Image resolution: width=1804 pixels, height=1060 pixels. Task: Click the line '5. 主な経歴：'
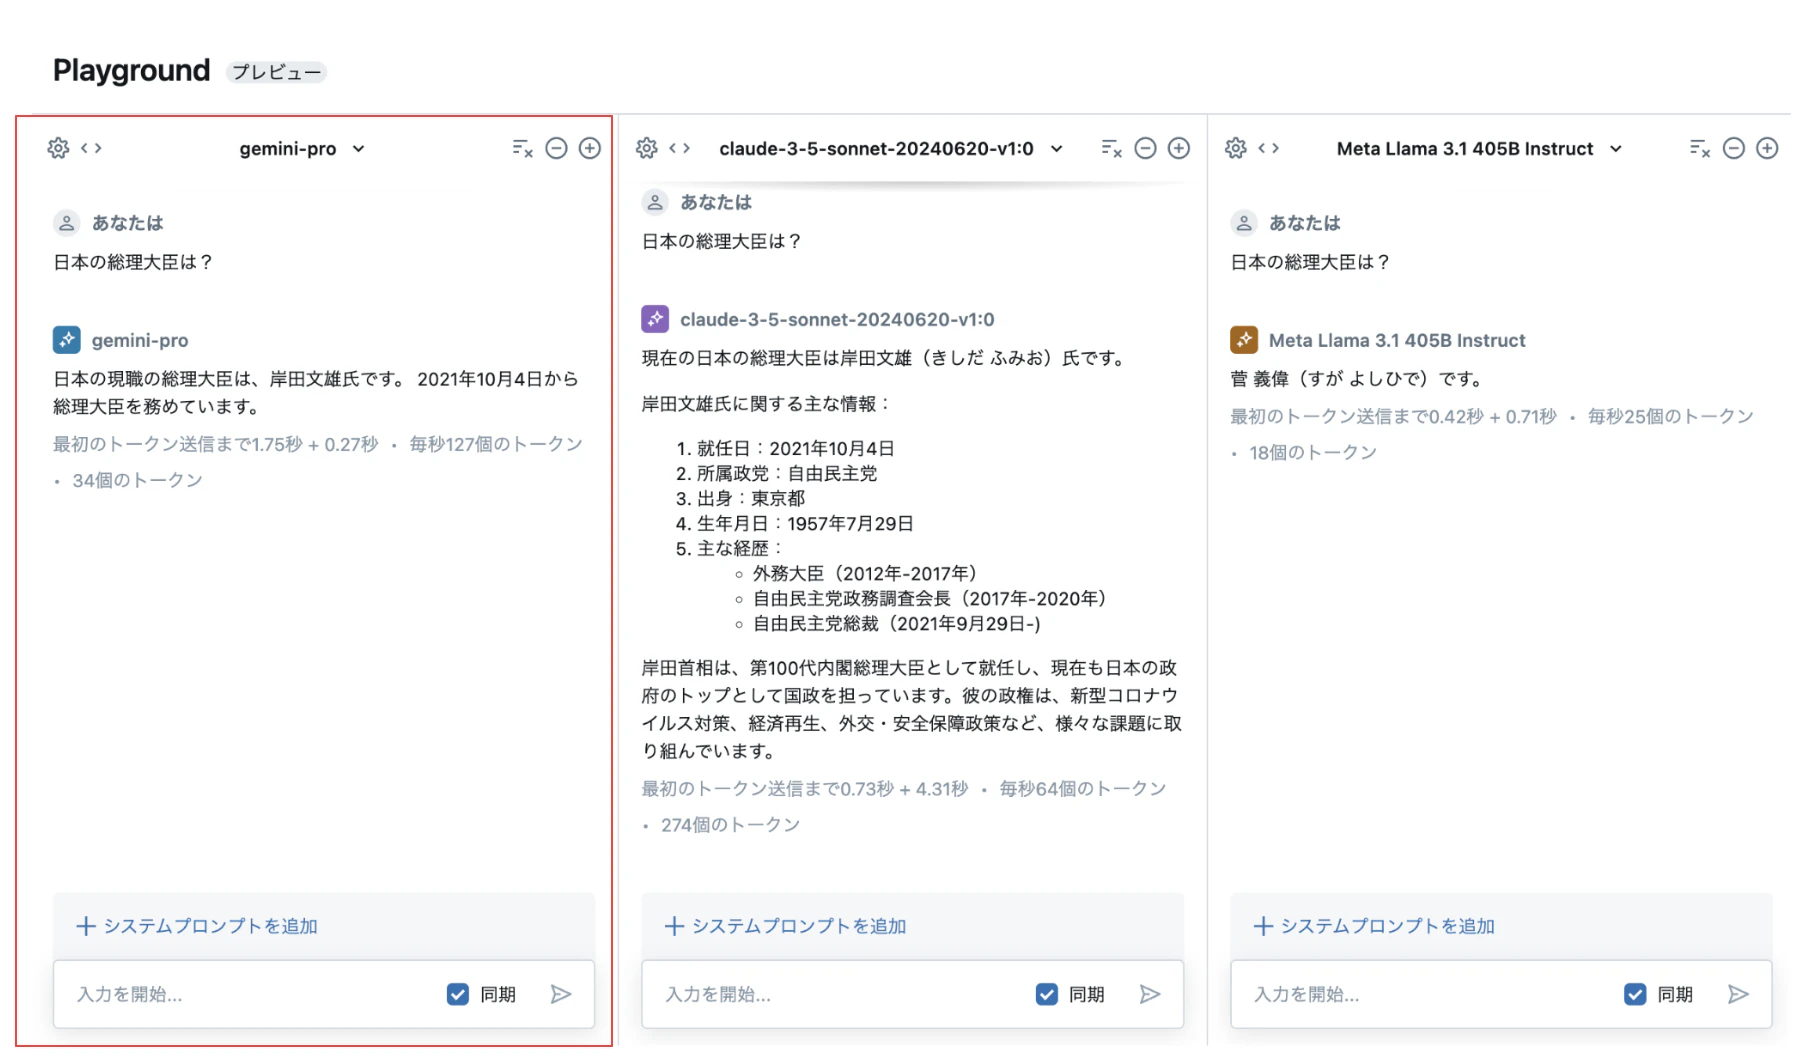tap(730, 548)
